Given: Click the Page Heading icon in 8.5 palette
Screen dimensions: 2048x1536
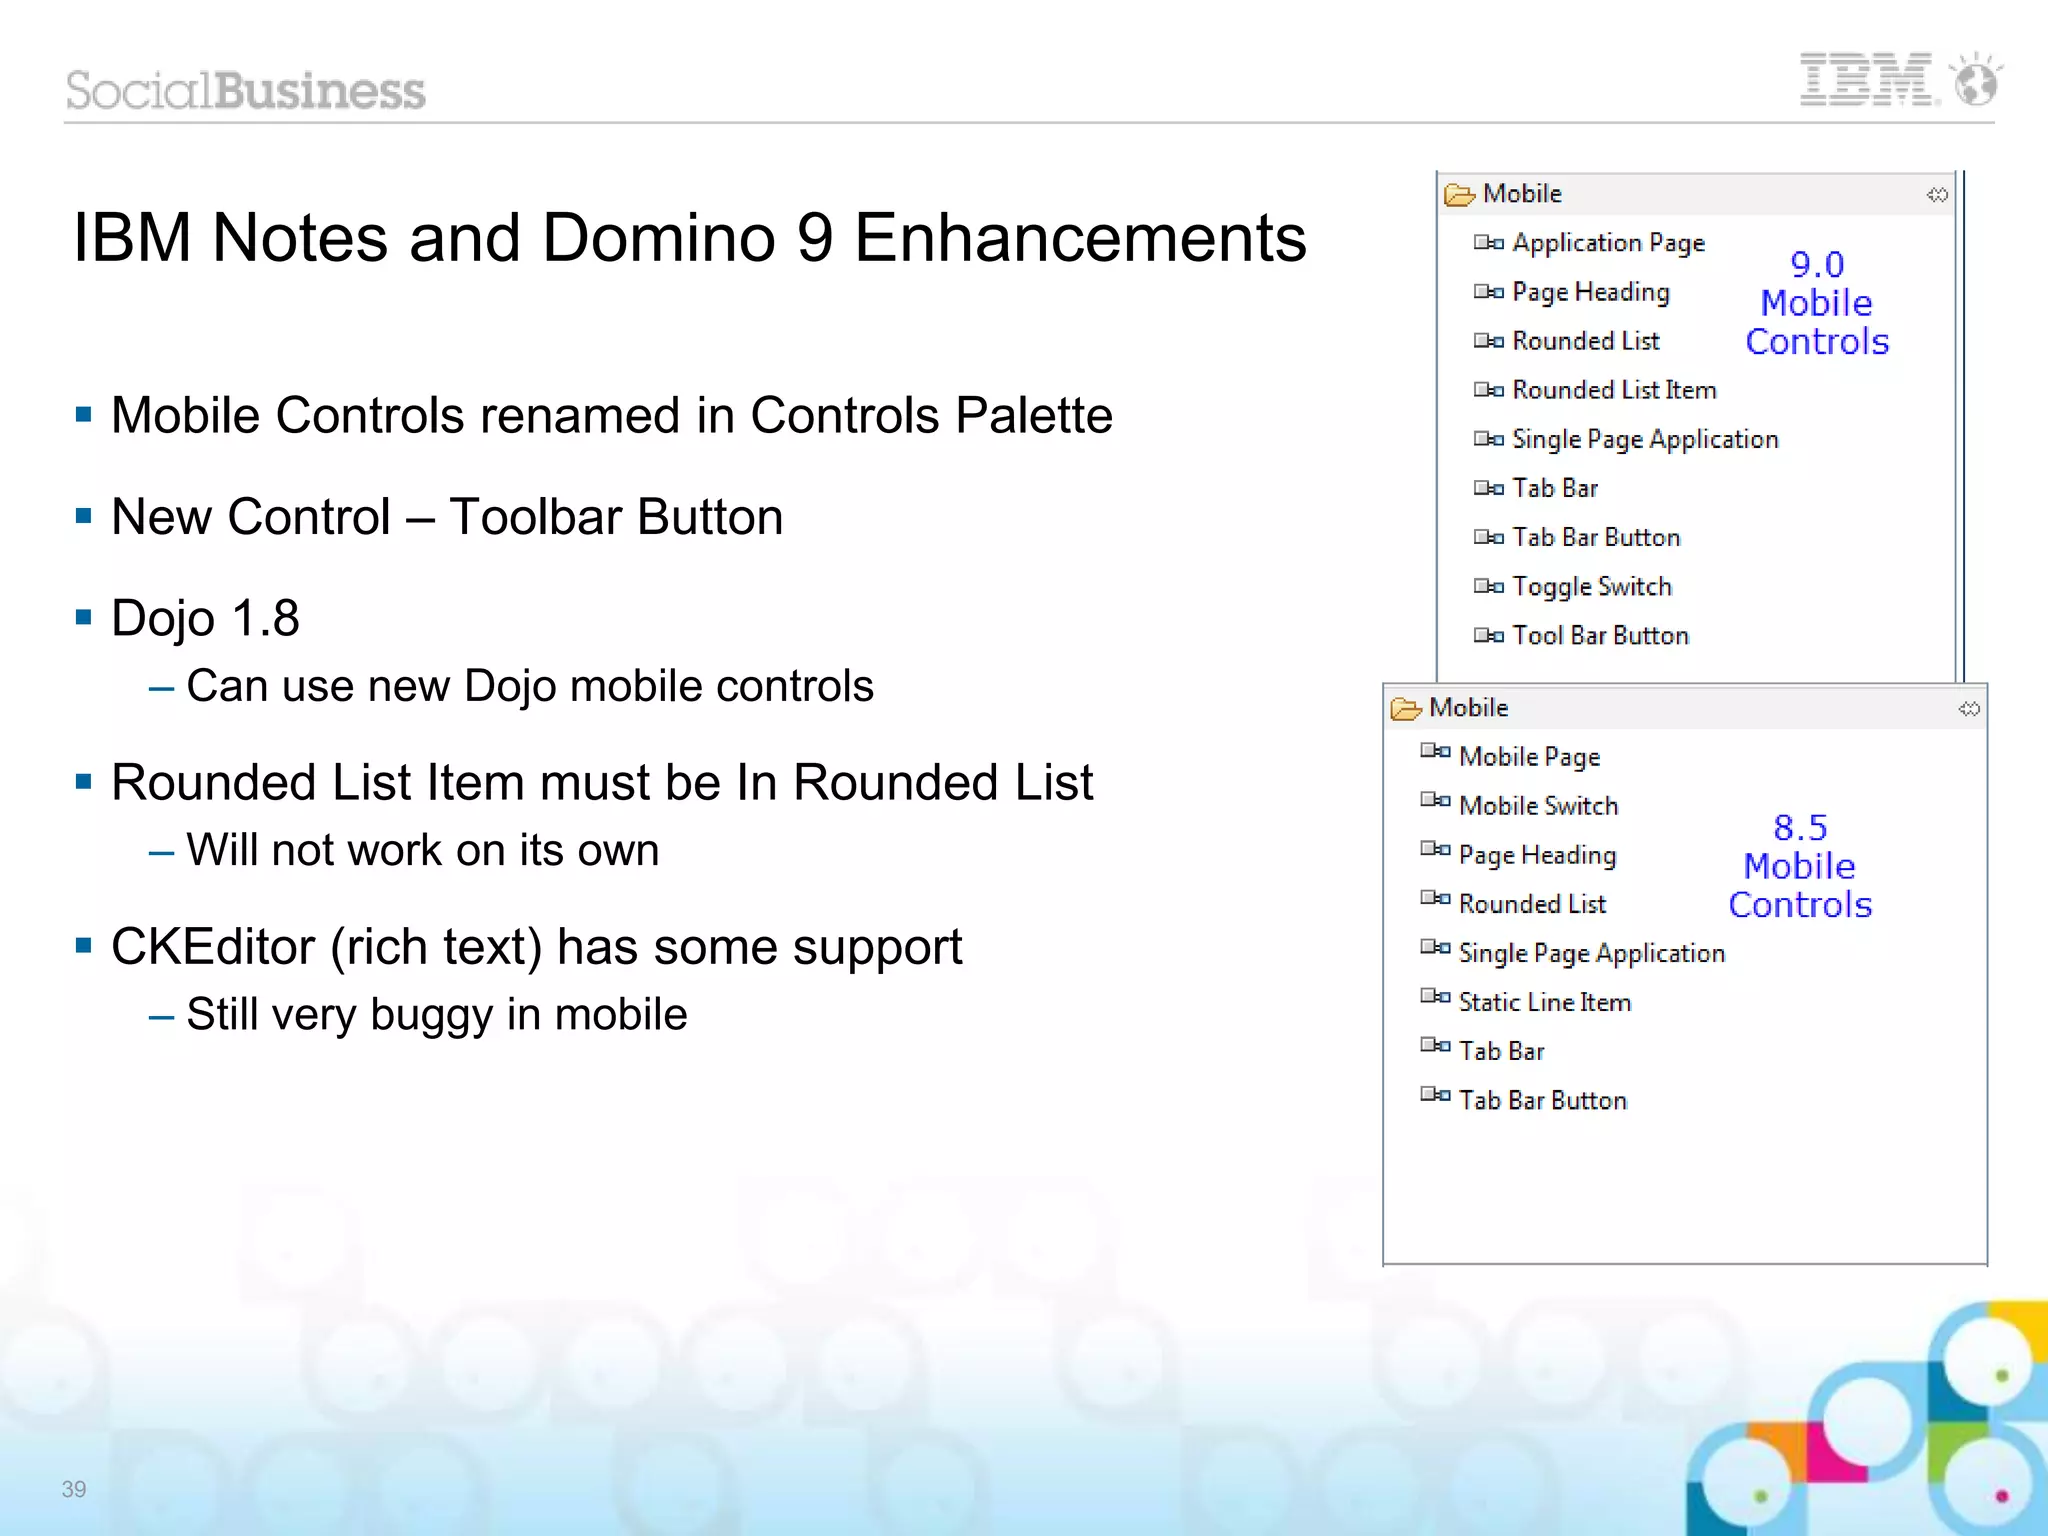Looking at the screenshot, I should coord(1435,849).
